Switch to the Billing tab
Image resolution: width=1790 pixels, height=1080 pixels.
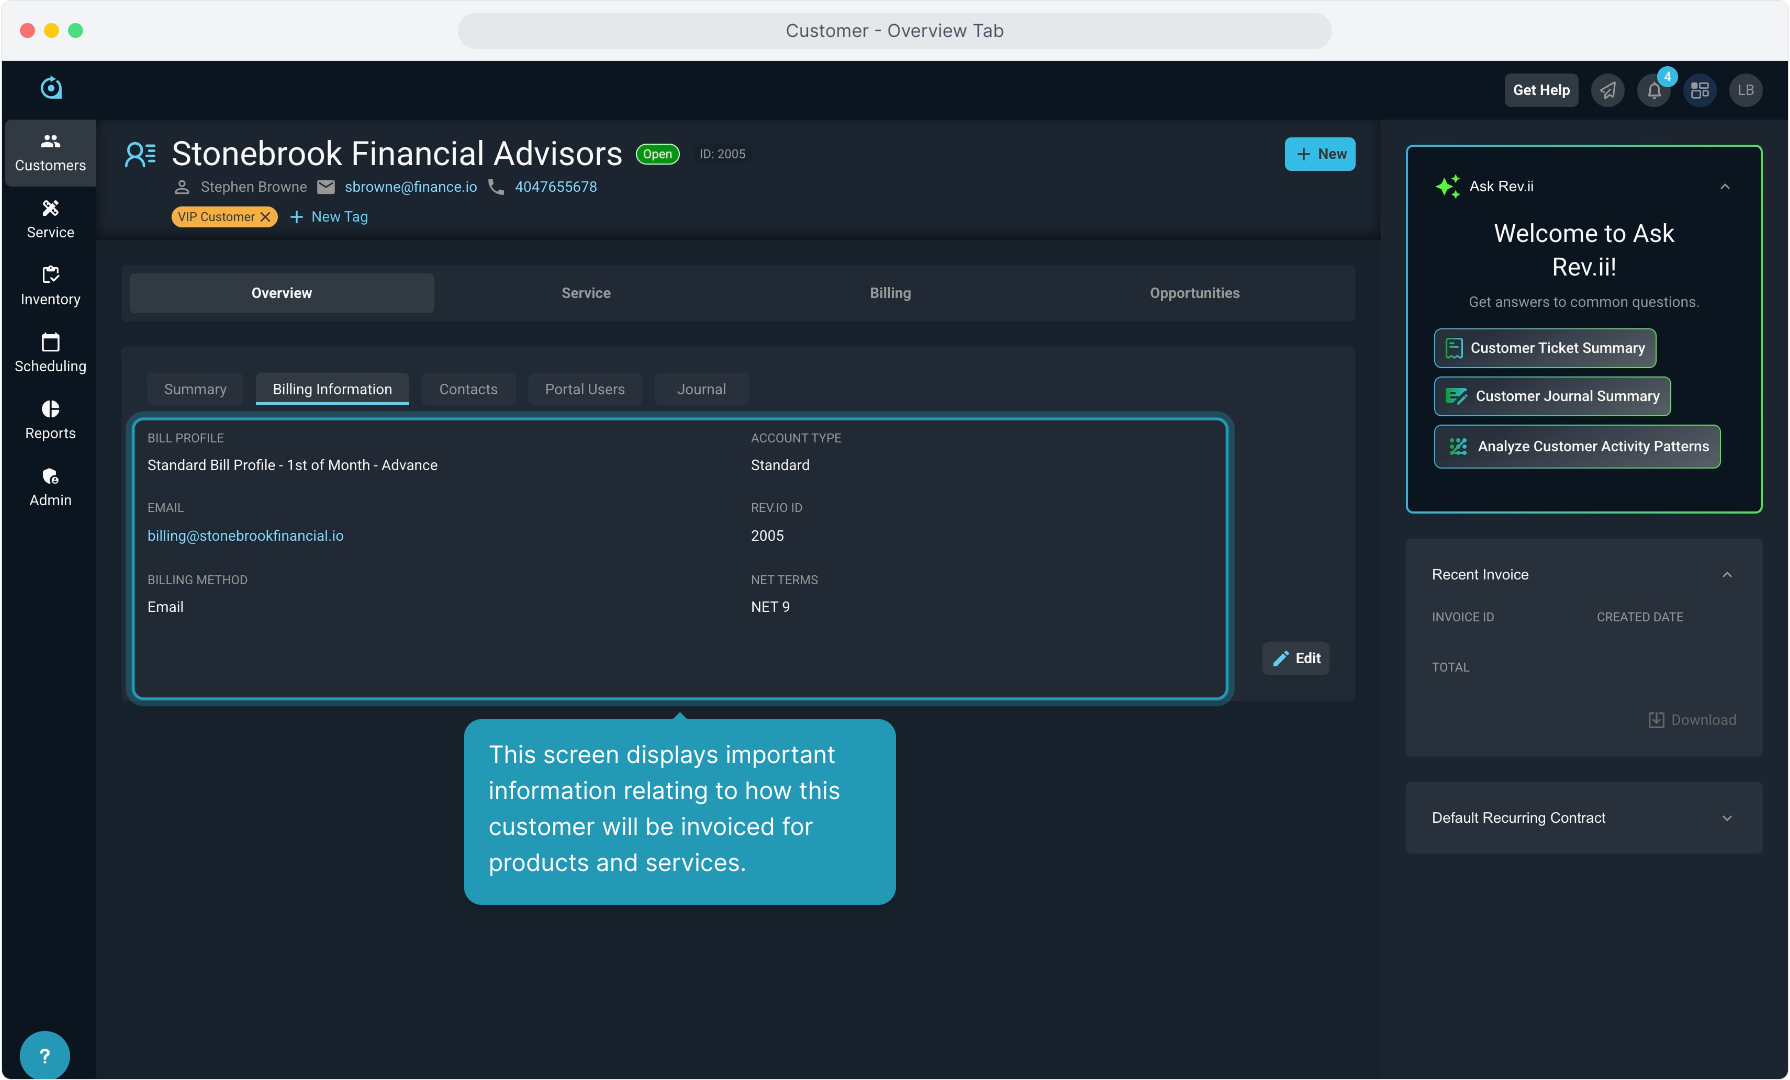[890, 293]
